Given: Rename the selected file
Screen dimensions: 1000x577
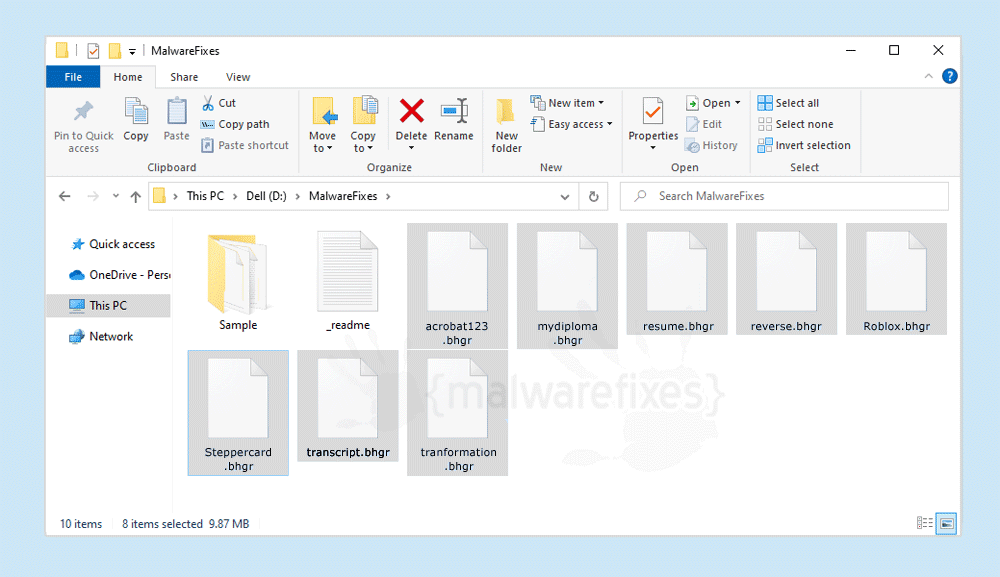Looking at the screenshot, I should [x=453, y=120].
